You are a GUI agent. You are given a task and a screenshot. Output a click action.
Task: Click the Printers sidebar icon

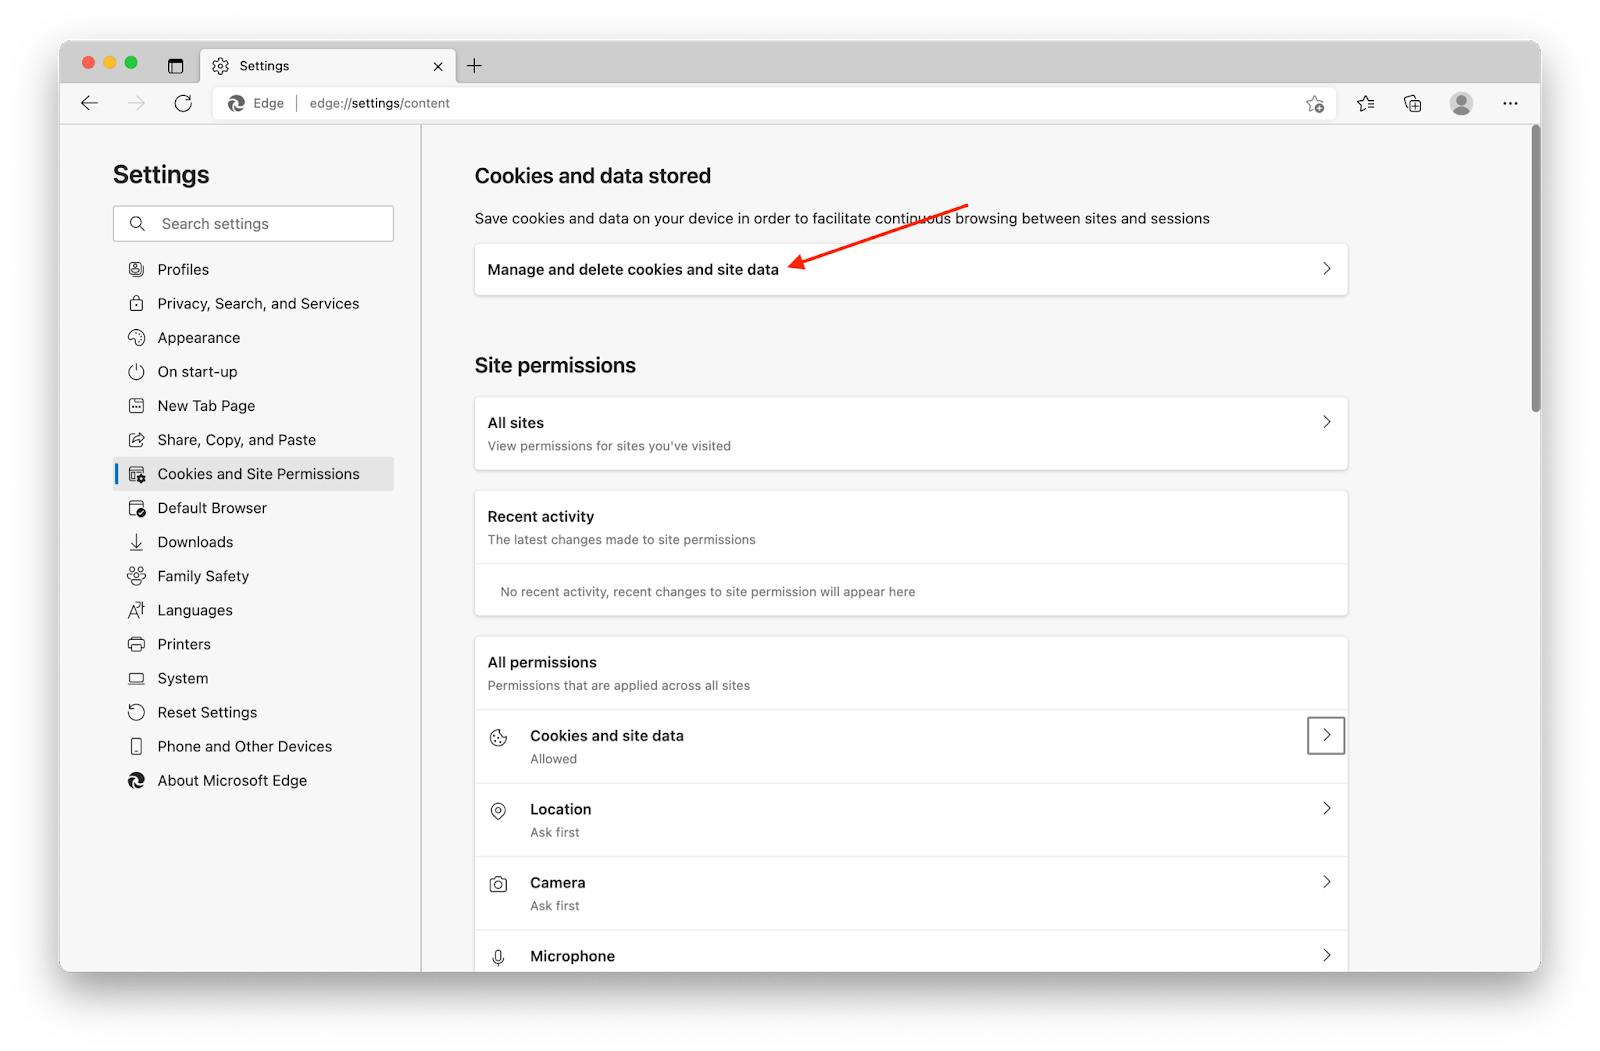[136, 644]
